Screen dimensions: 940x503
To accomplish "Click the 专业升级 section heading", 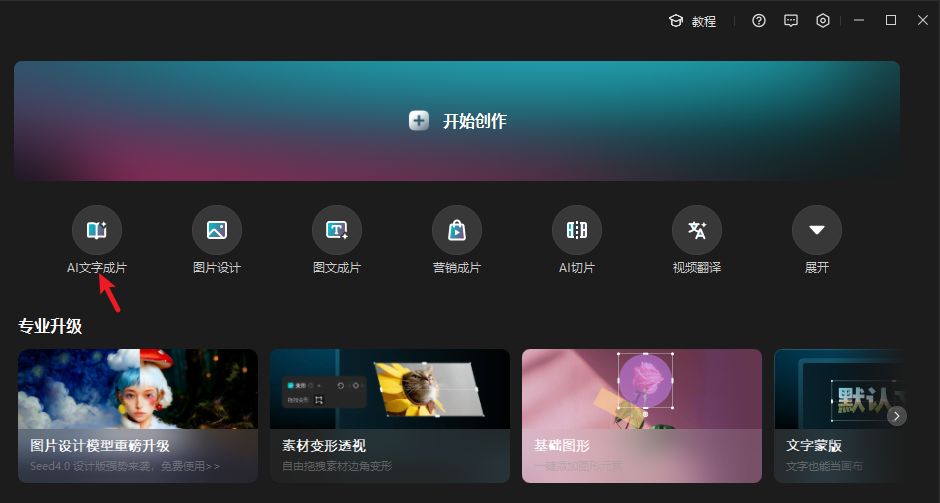I will (50, 326).
